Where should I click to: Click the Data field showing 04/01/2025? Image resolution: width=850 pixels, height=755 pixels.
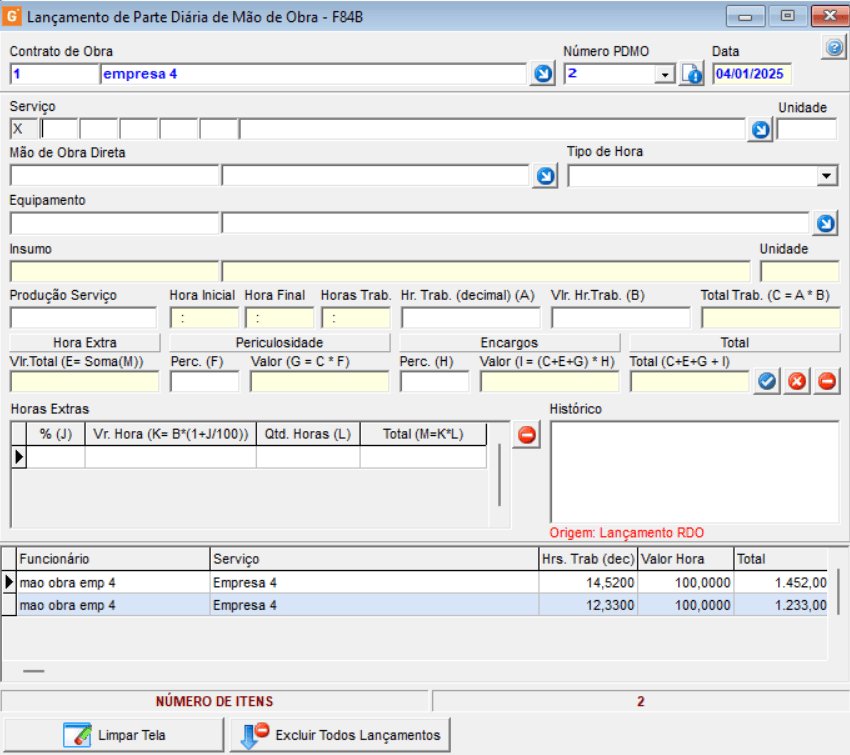click(x=752, y=74)
